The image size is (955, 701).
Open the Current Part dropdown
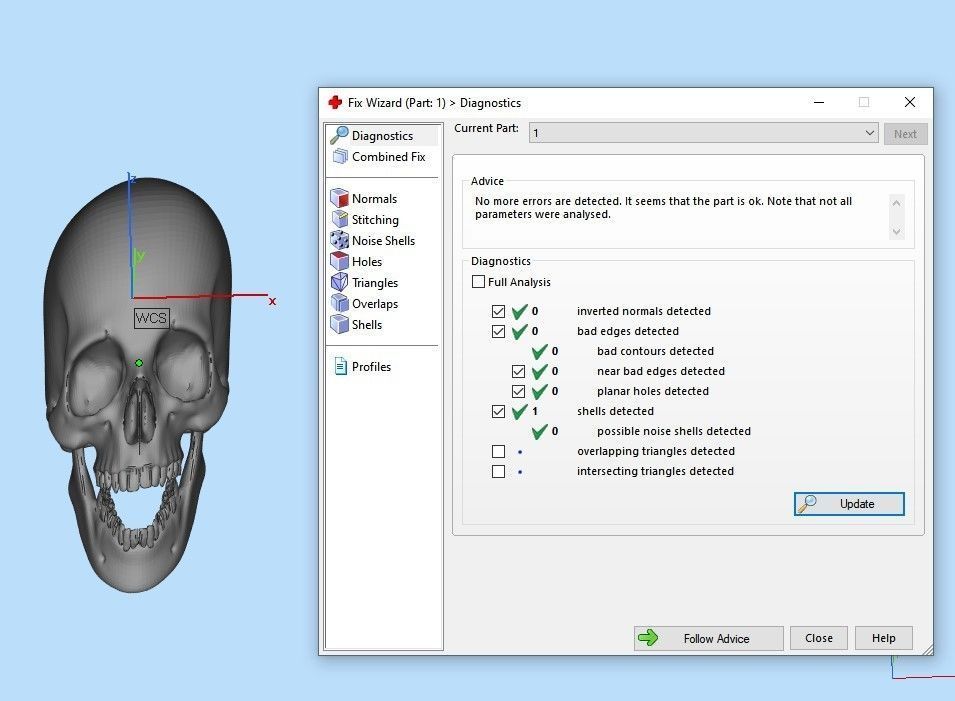(869, 132)
